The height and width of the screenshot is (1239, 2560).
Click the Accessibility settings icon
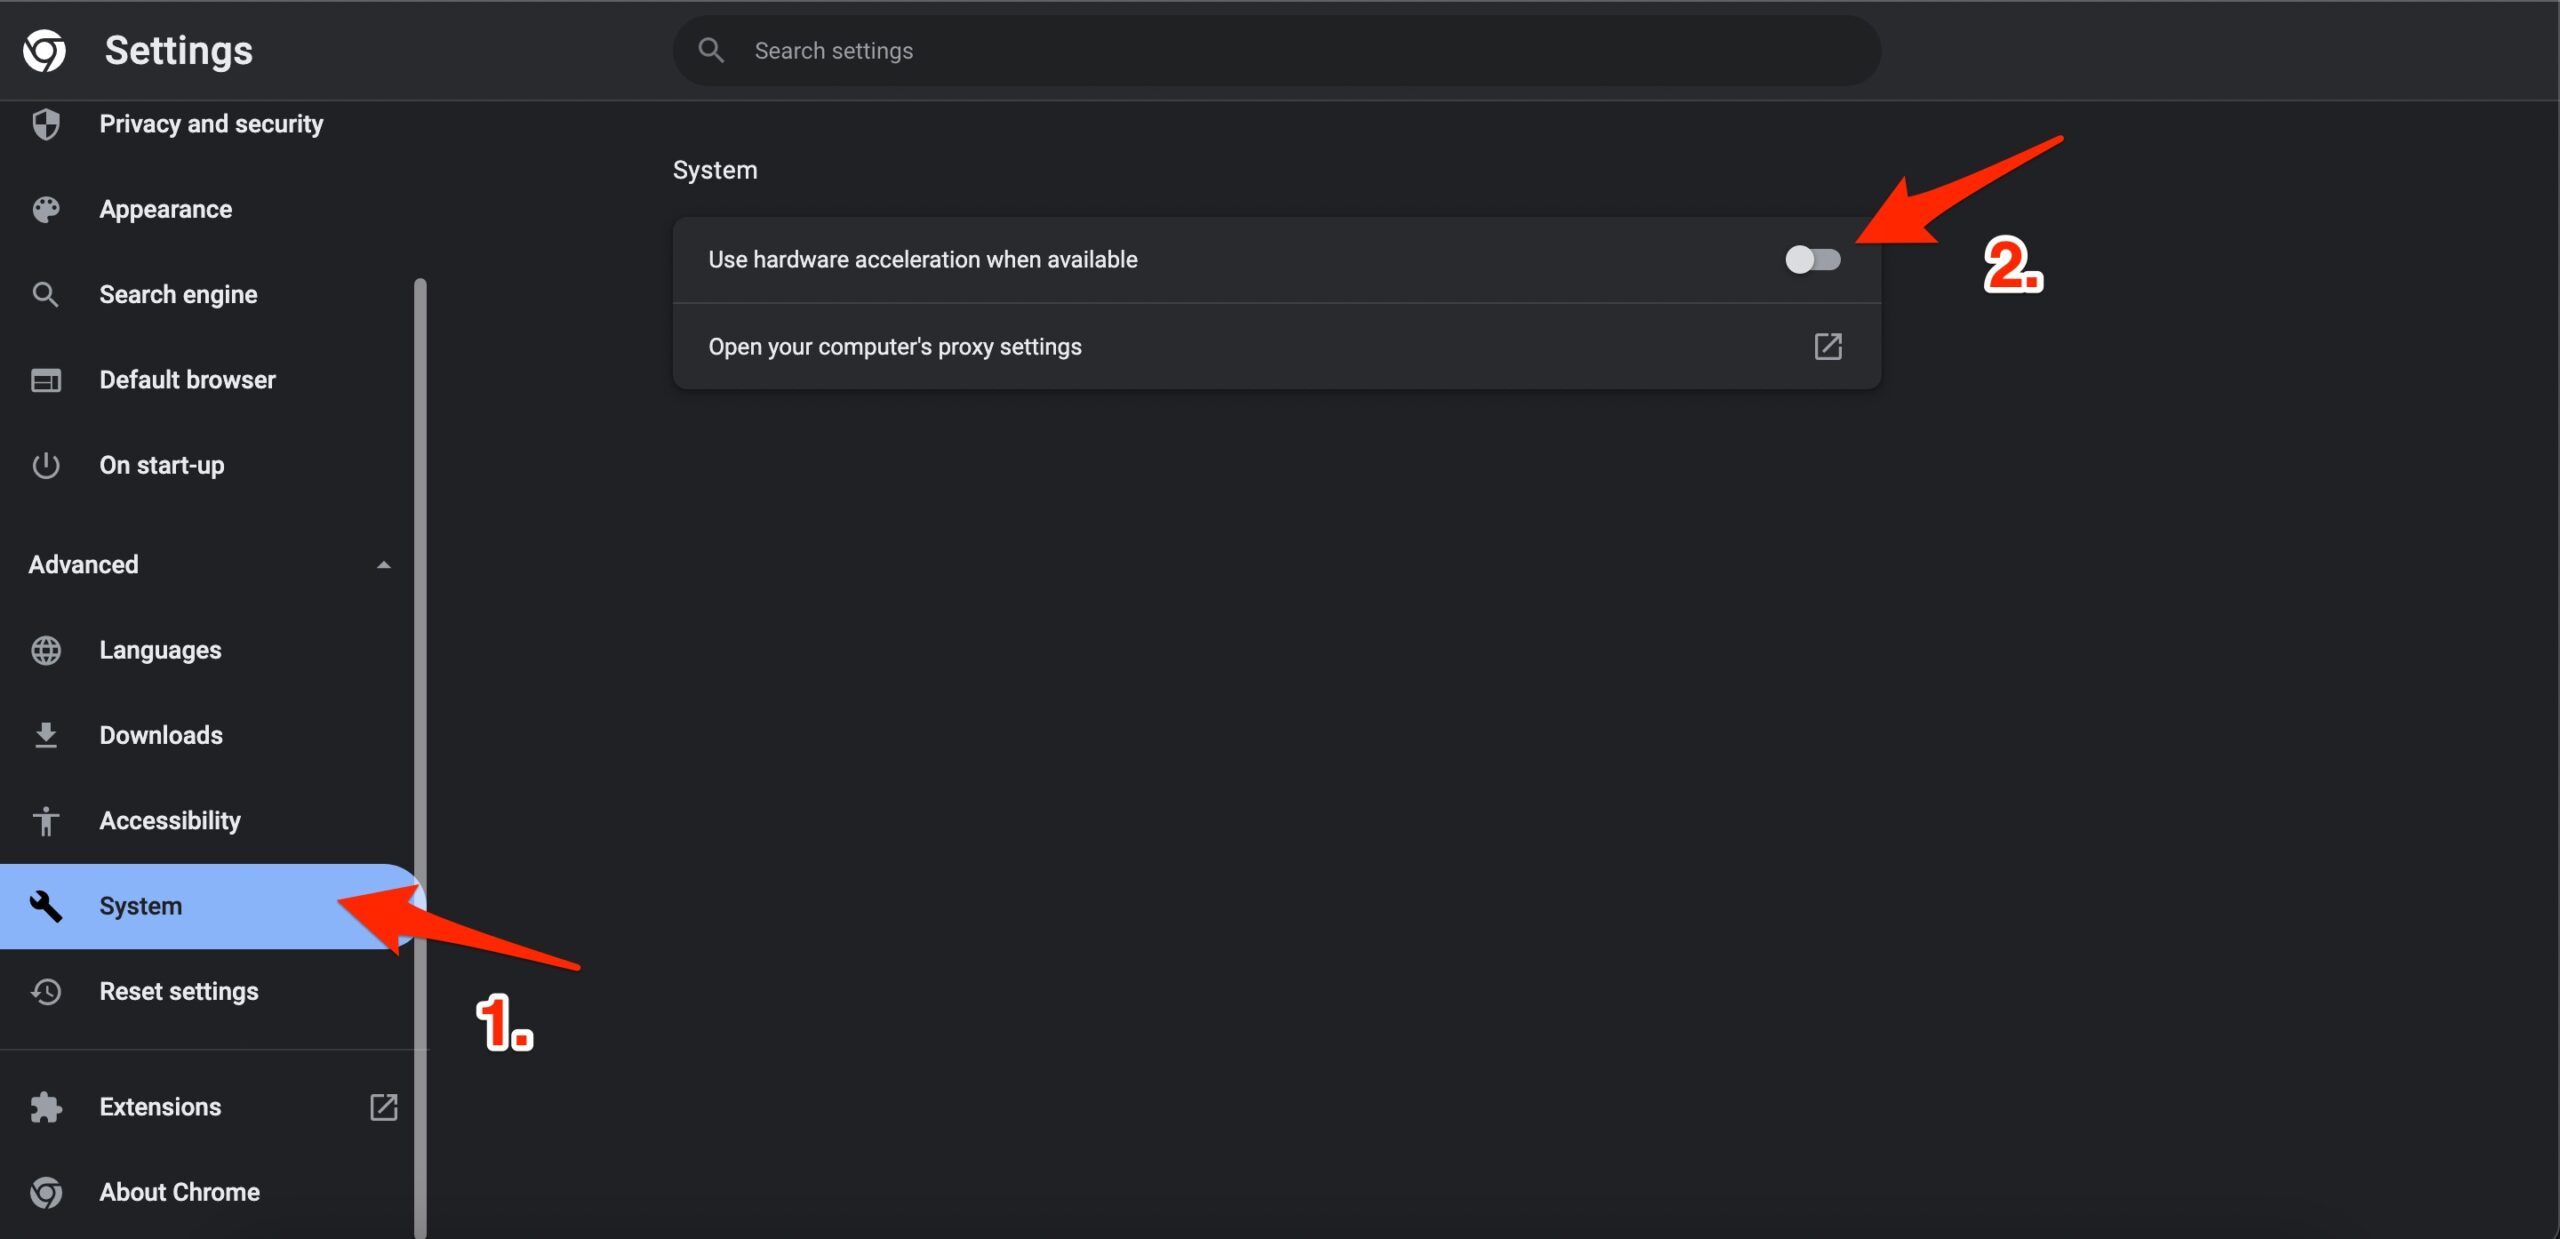[x=46, y=819]
